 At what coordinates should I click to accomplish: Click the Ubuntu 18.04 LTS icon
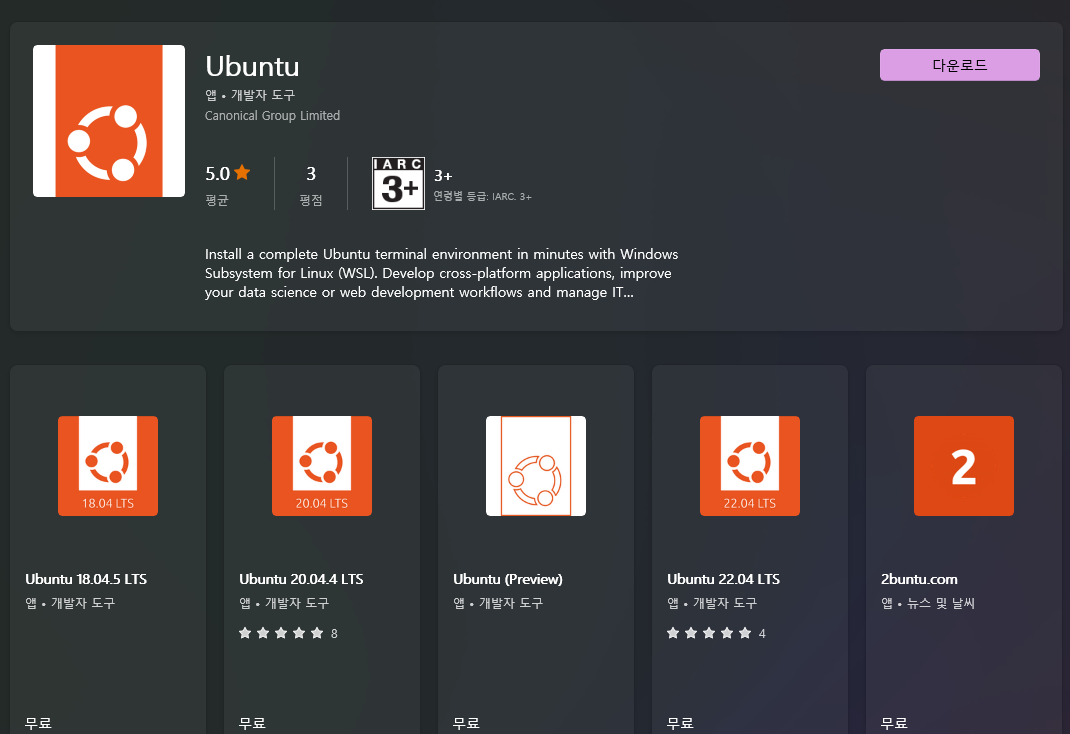click(x=108, y=466)
